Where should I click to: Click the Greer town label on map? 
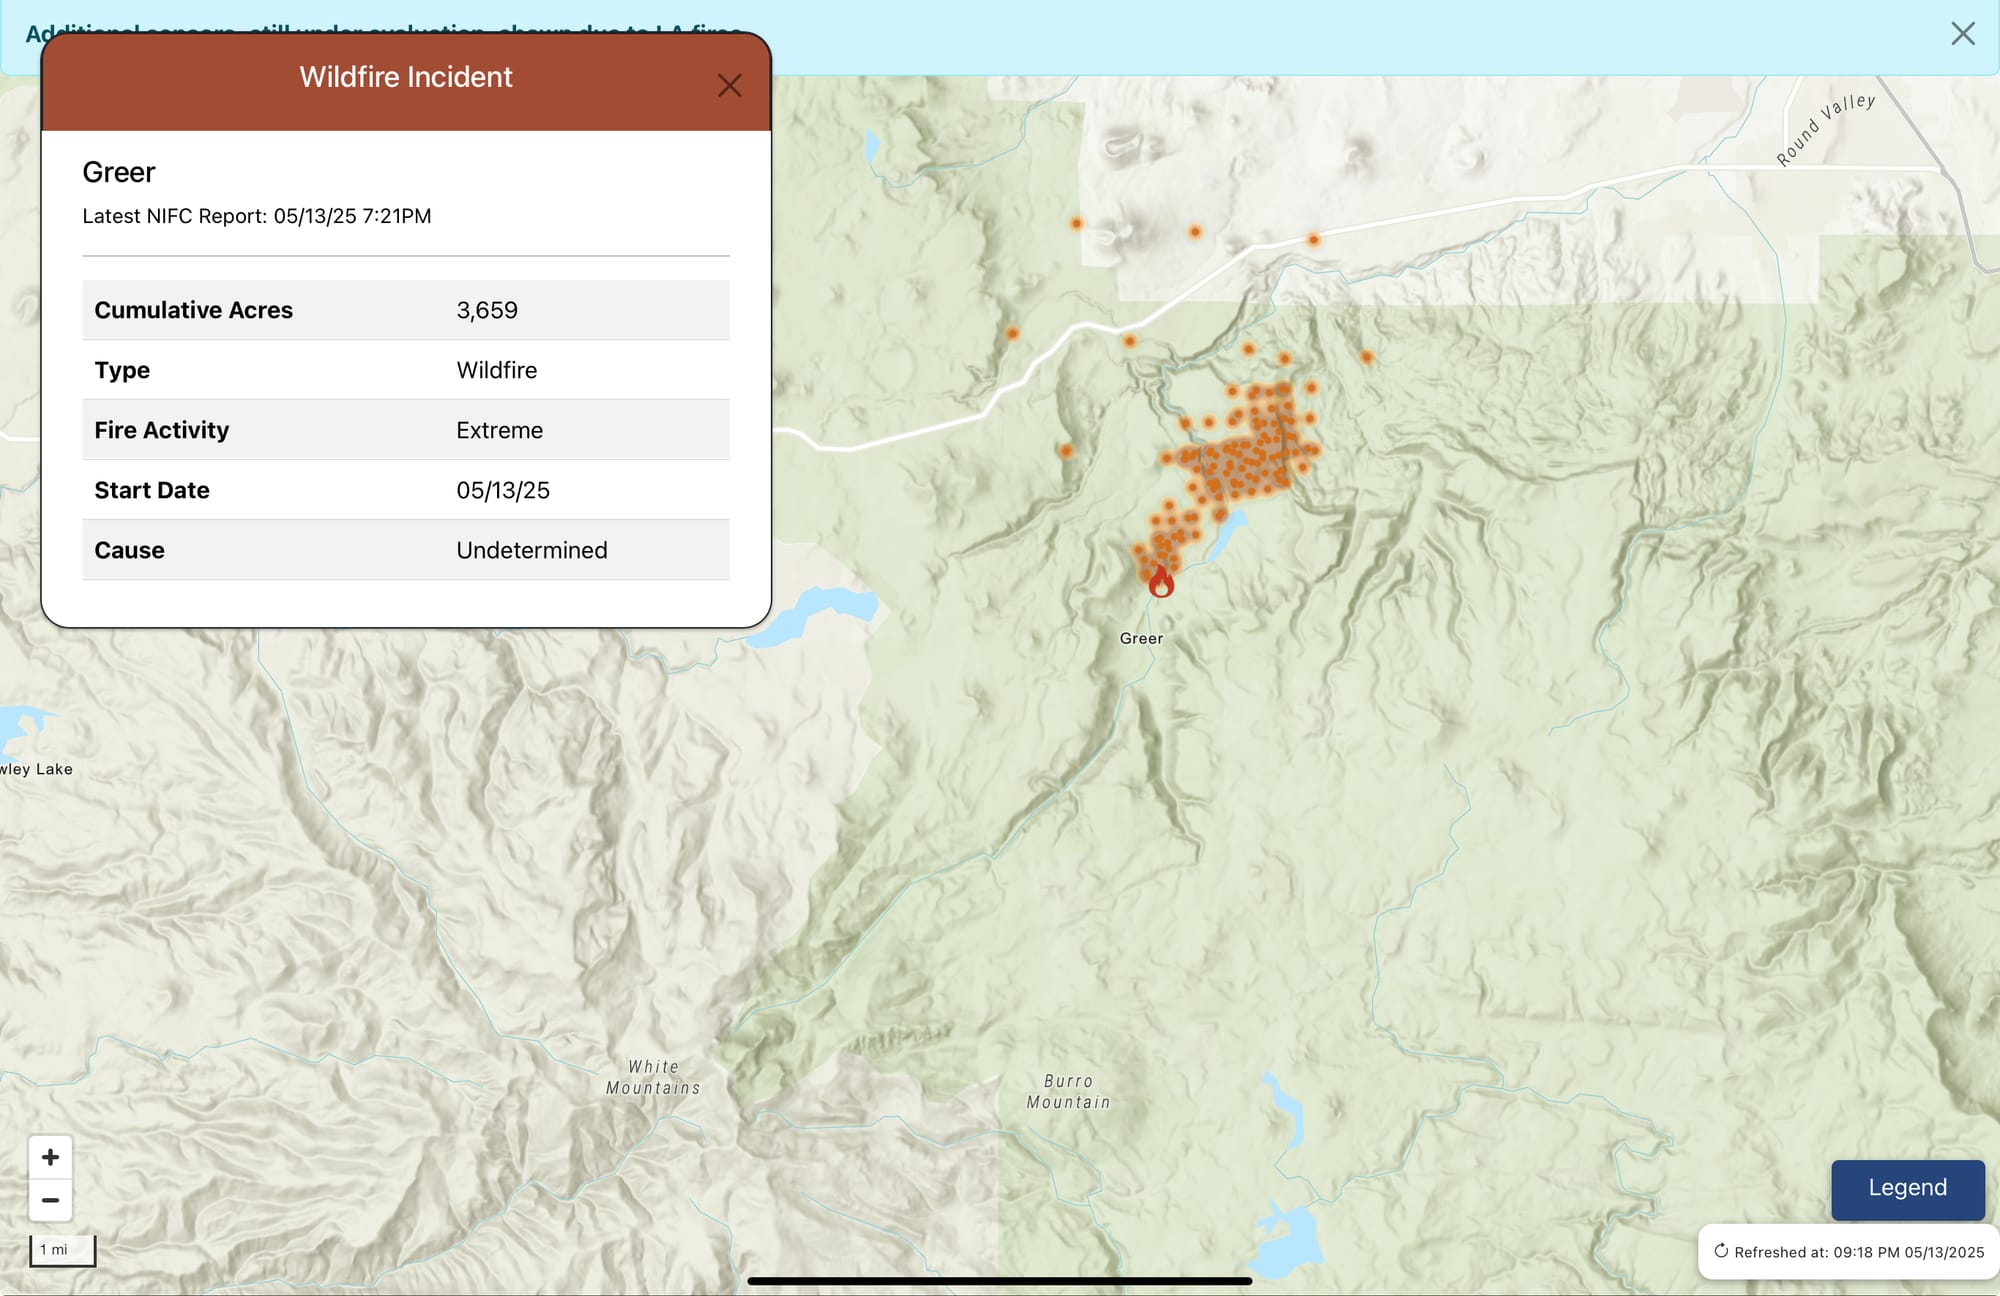point(1141,638)
